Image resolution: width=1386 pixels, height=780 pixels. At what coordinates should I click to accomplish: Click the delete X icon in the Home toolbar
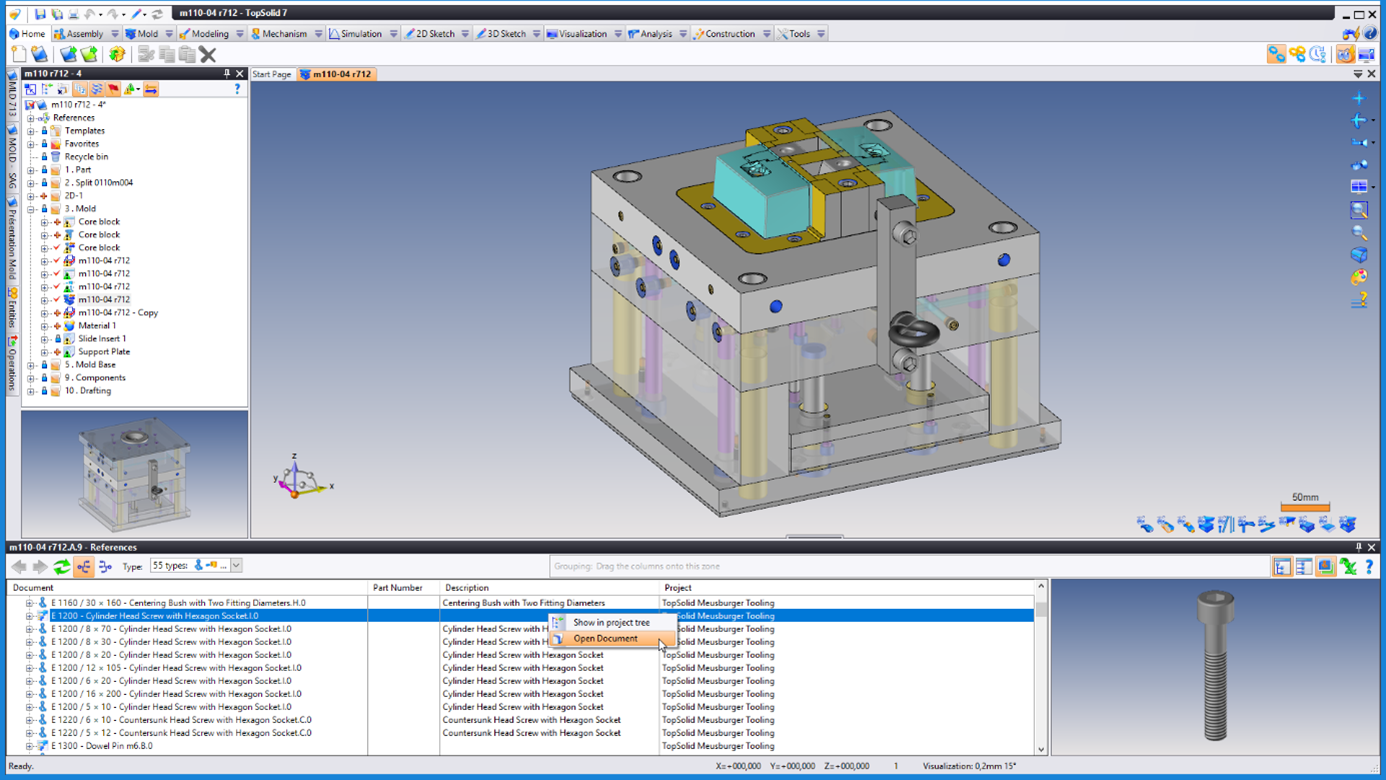pyautogui.click(x=208, y=54)
